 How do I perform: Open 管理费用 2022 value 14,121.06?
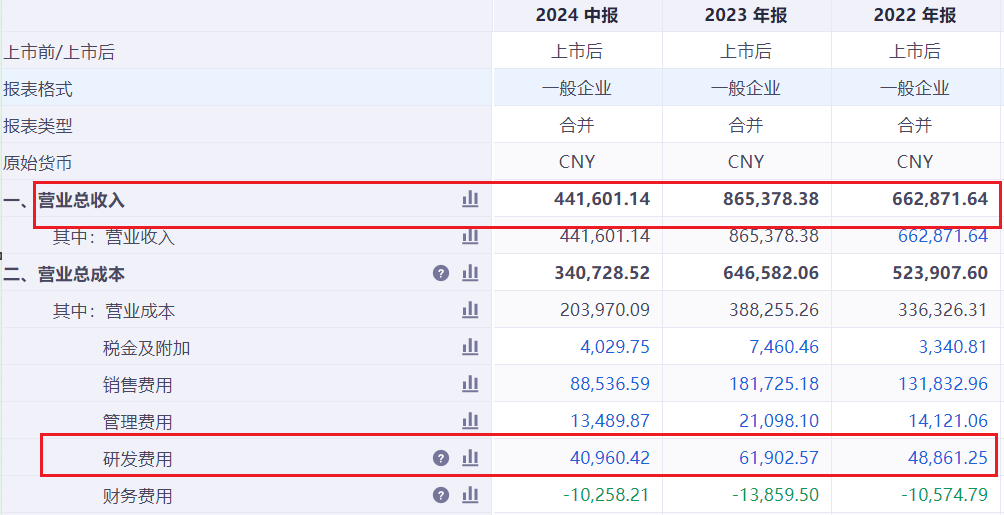(948, 421)
